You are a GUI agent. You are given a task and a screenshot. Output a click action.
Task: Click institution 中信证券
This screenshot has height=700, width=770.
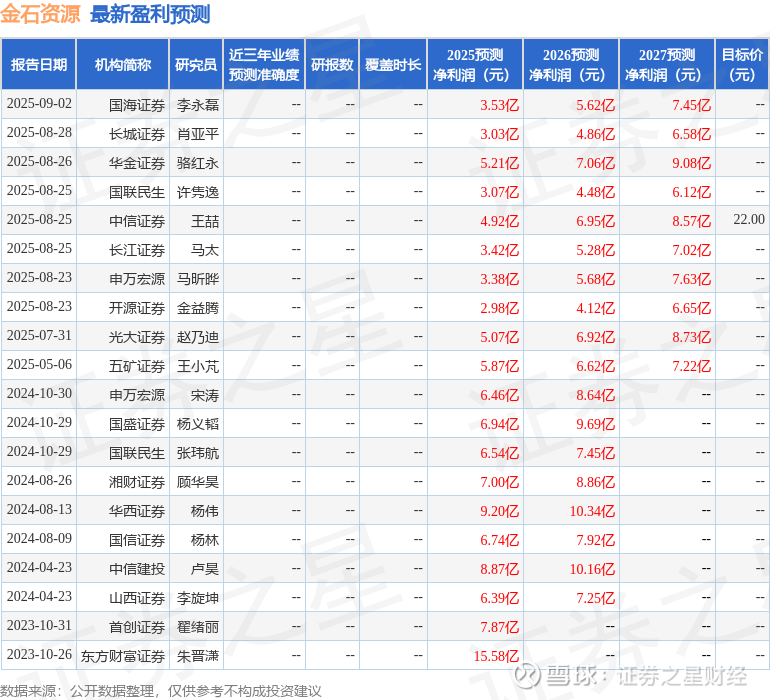click(x=137, y=221)
